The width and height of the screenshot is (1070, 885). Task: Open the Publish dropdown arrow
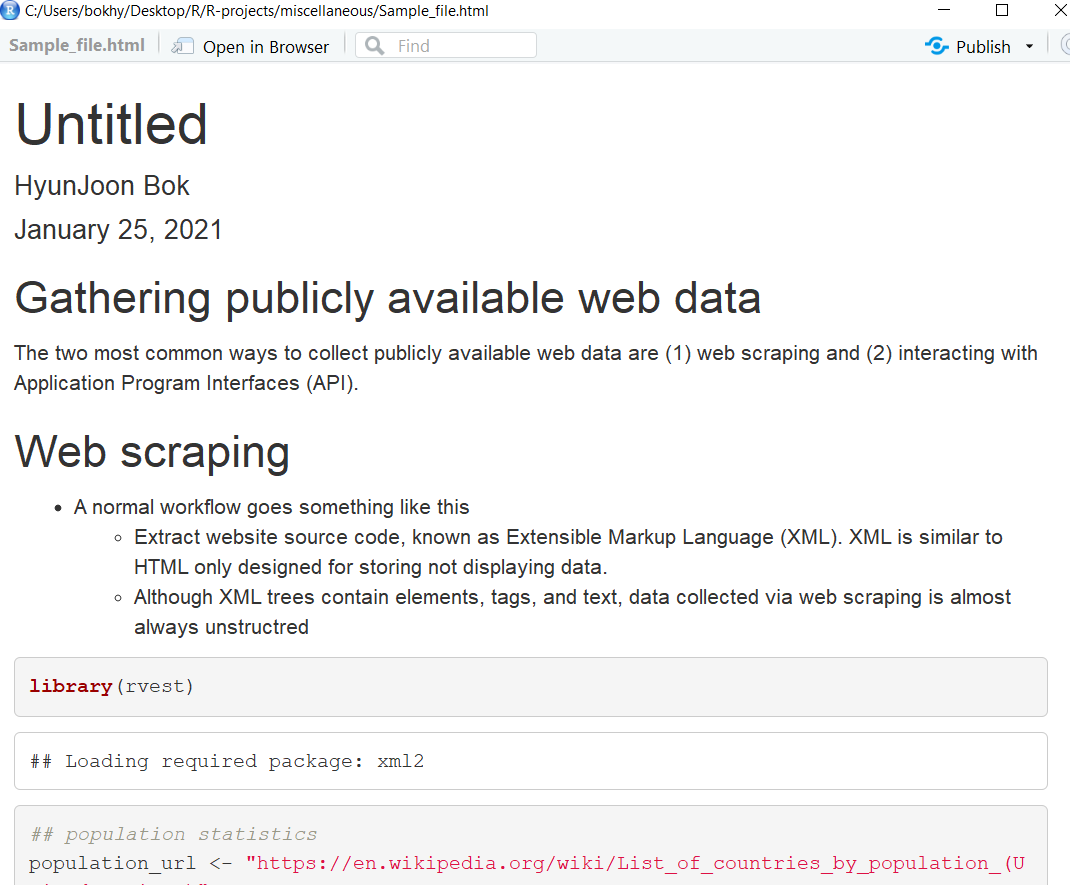pyautogui.click(x=1030, y=46)
